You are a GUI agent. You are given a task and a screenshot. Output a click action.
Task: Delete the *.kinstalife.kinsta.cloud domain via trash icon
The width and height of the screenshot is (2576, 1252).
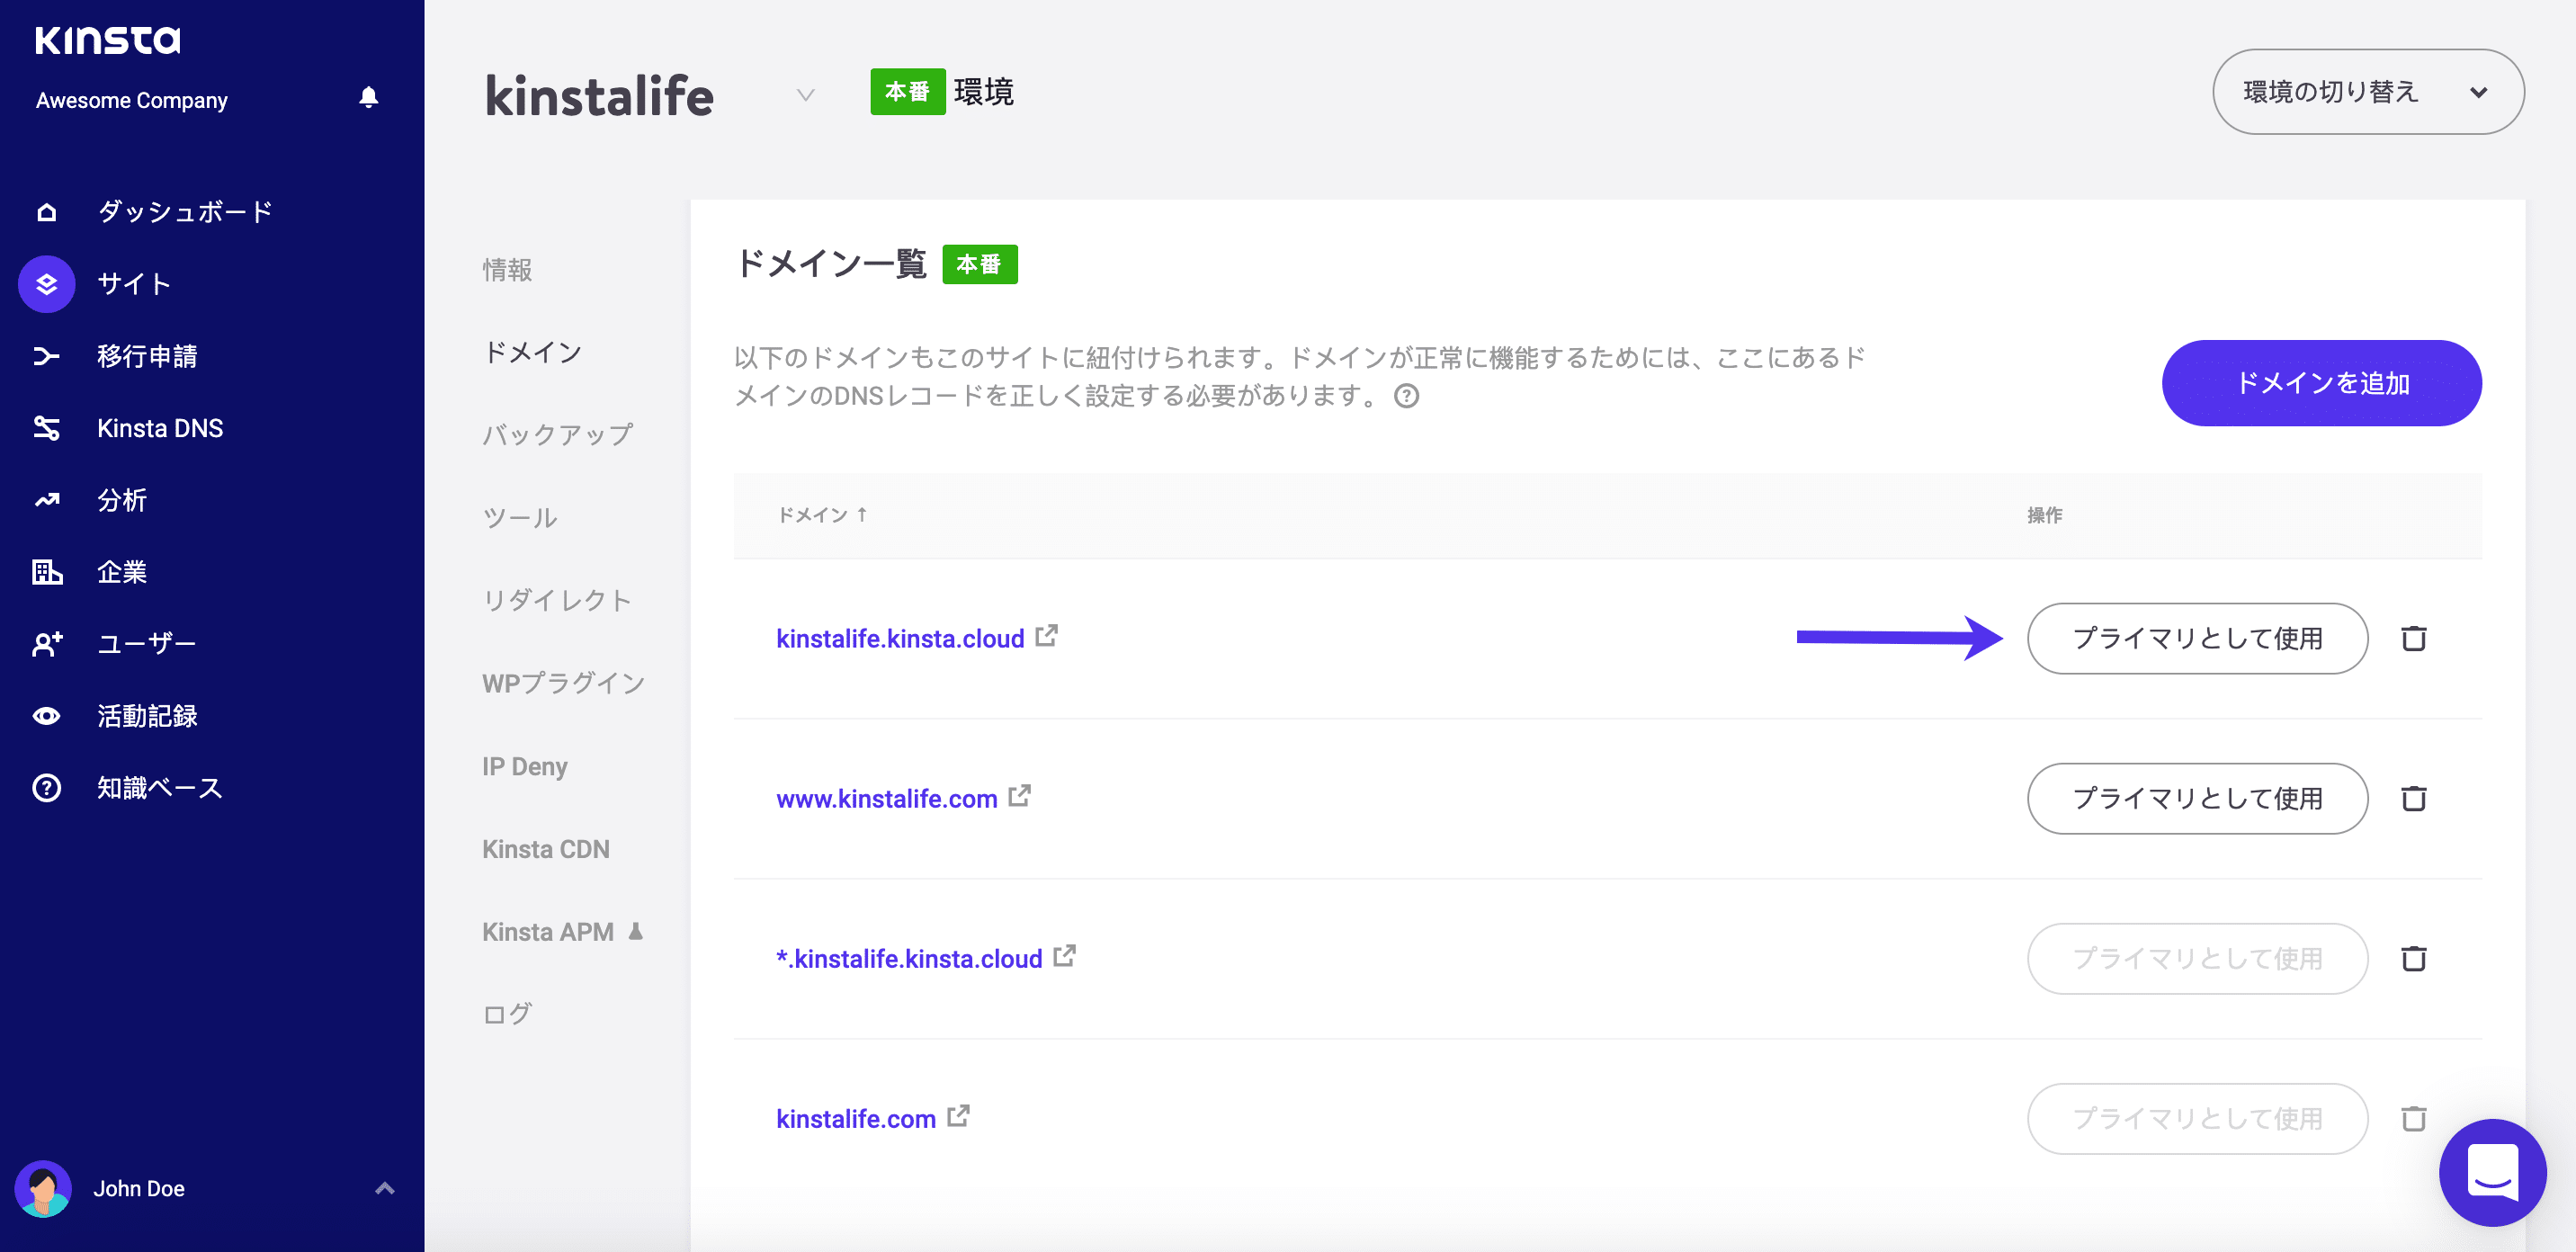click(2413, 958)
